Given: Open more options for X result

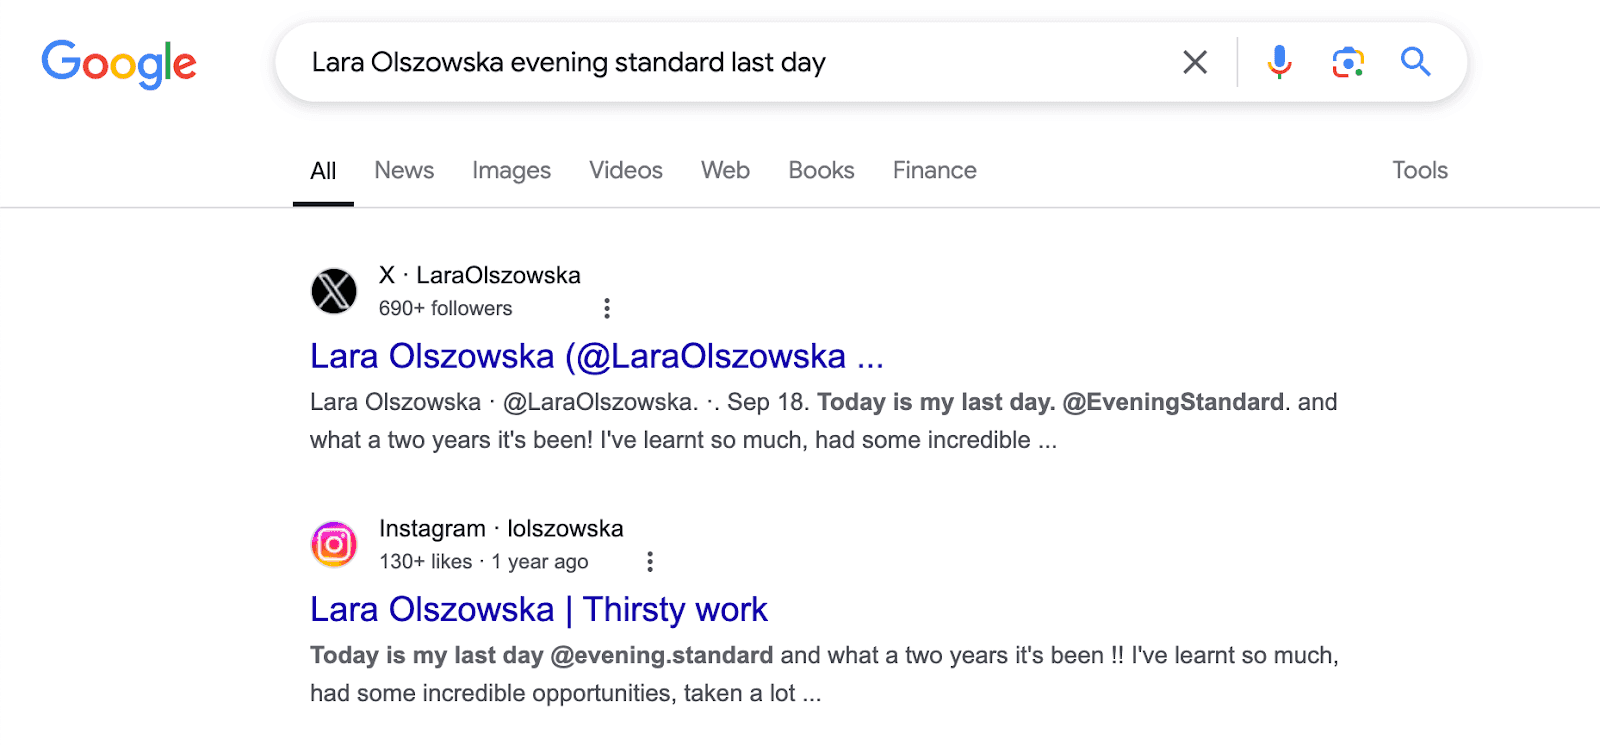Looking at the screenshot, I should (607, 308).
